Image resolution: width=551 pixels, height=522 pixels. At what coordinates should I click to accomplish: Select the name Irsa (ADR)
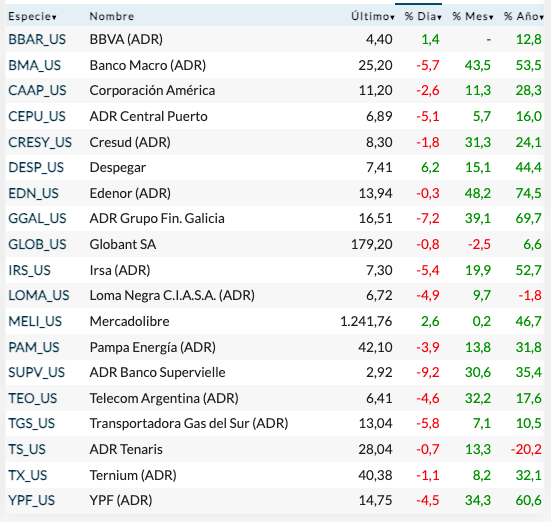pos(120,270)
